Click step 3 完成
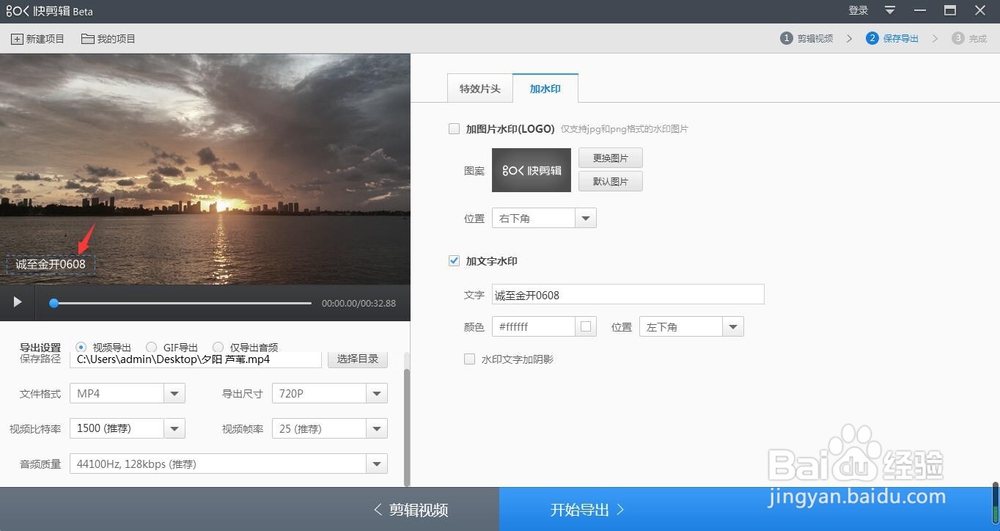This screenshot has width=1000, height=531. pos(969,38)
